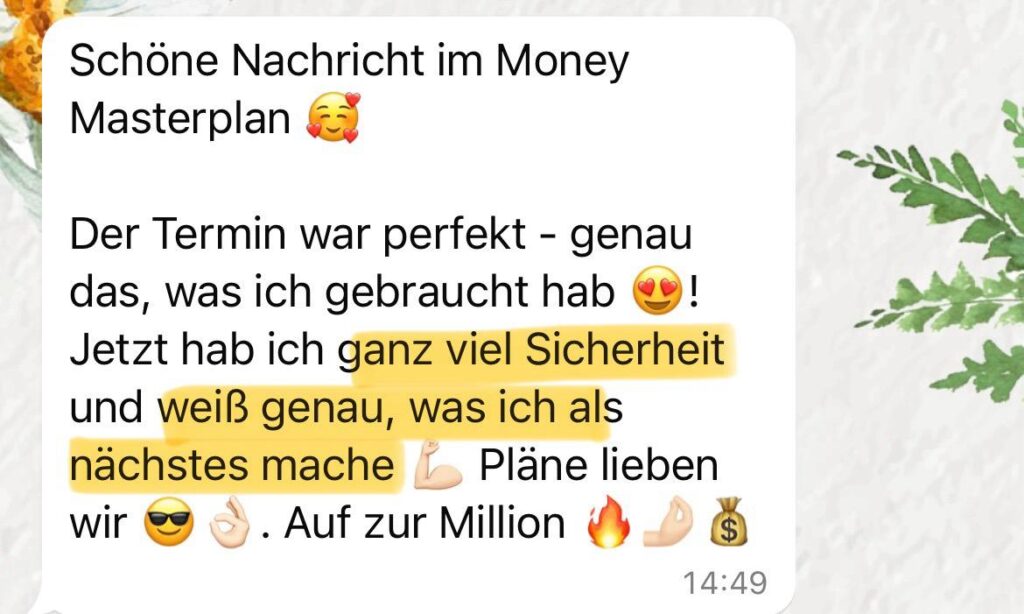
Task: Click the text 'das, was ich gebraucht hab'
Action: click(342, 292)
